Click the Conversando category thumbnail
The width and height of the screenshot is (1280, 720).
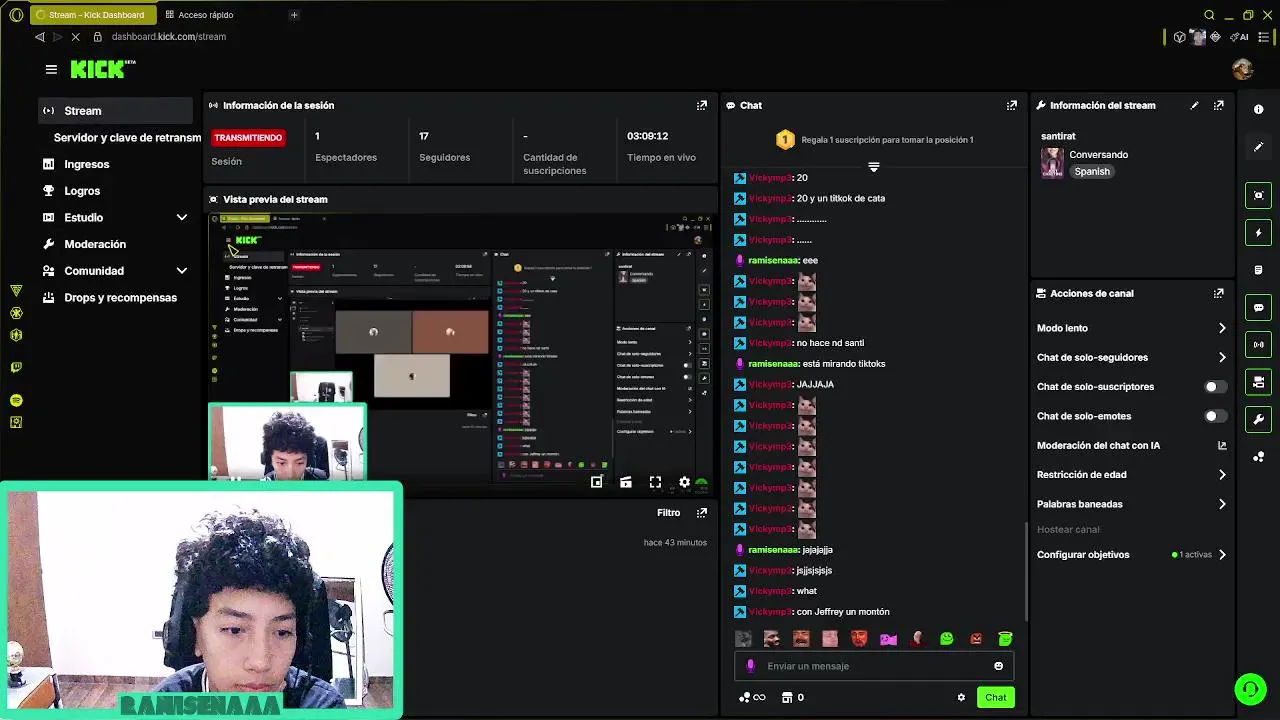[1052, 163]
